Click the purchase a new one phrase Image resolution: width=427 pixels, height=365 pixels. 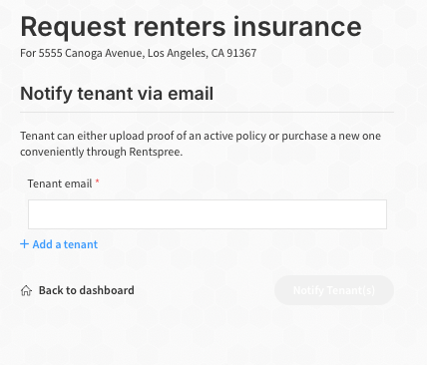(x=331, y=136)
